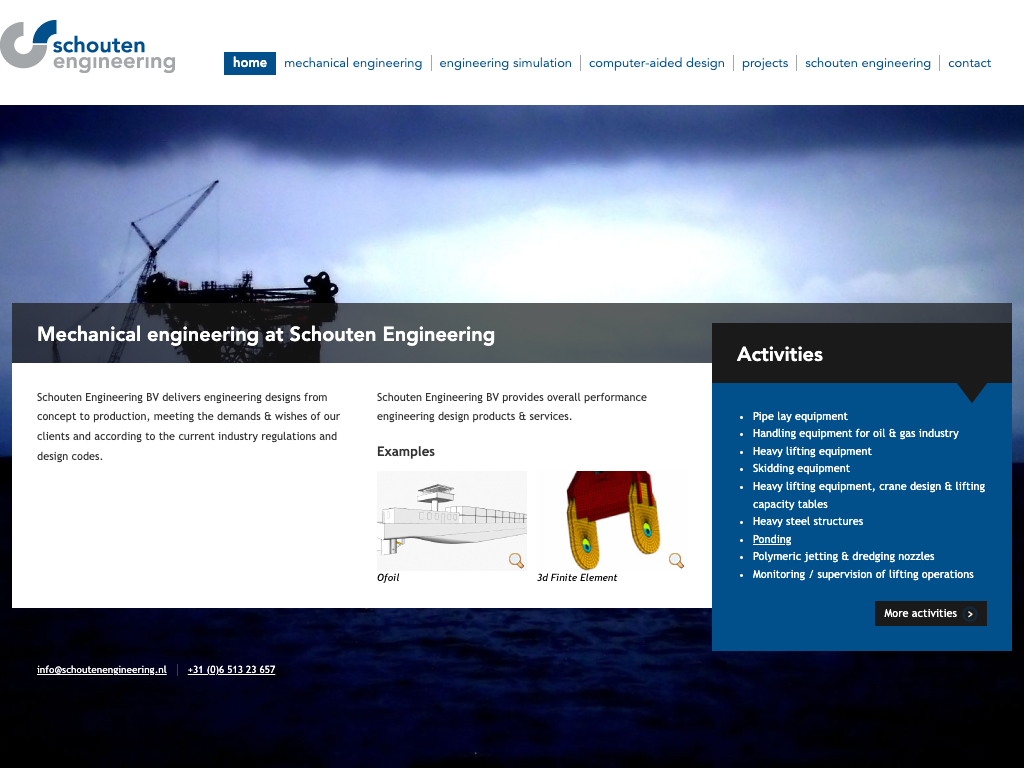Select computer-aided design menu item

[x=656, y=63]
